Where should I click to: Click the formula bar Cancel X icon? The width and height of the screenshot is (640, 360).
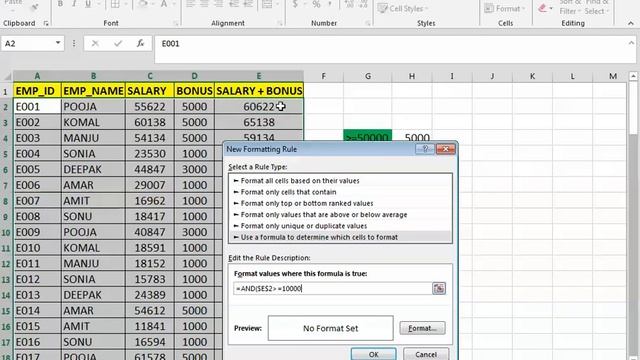[95, 43]
